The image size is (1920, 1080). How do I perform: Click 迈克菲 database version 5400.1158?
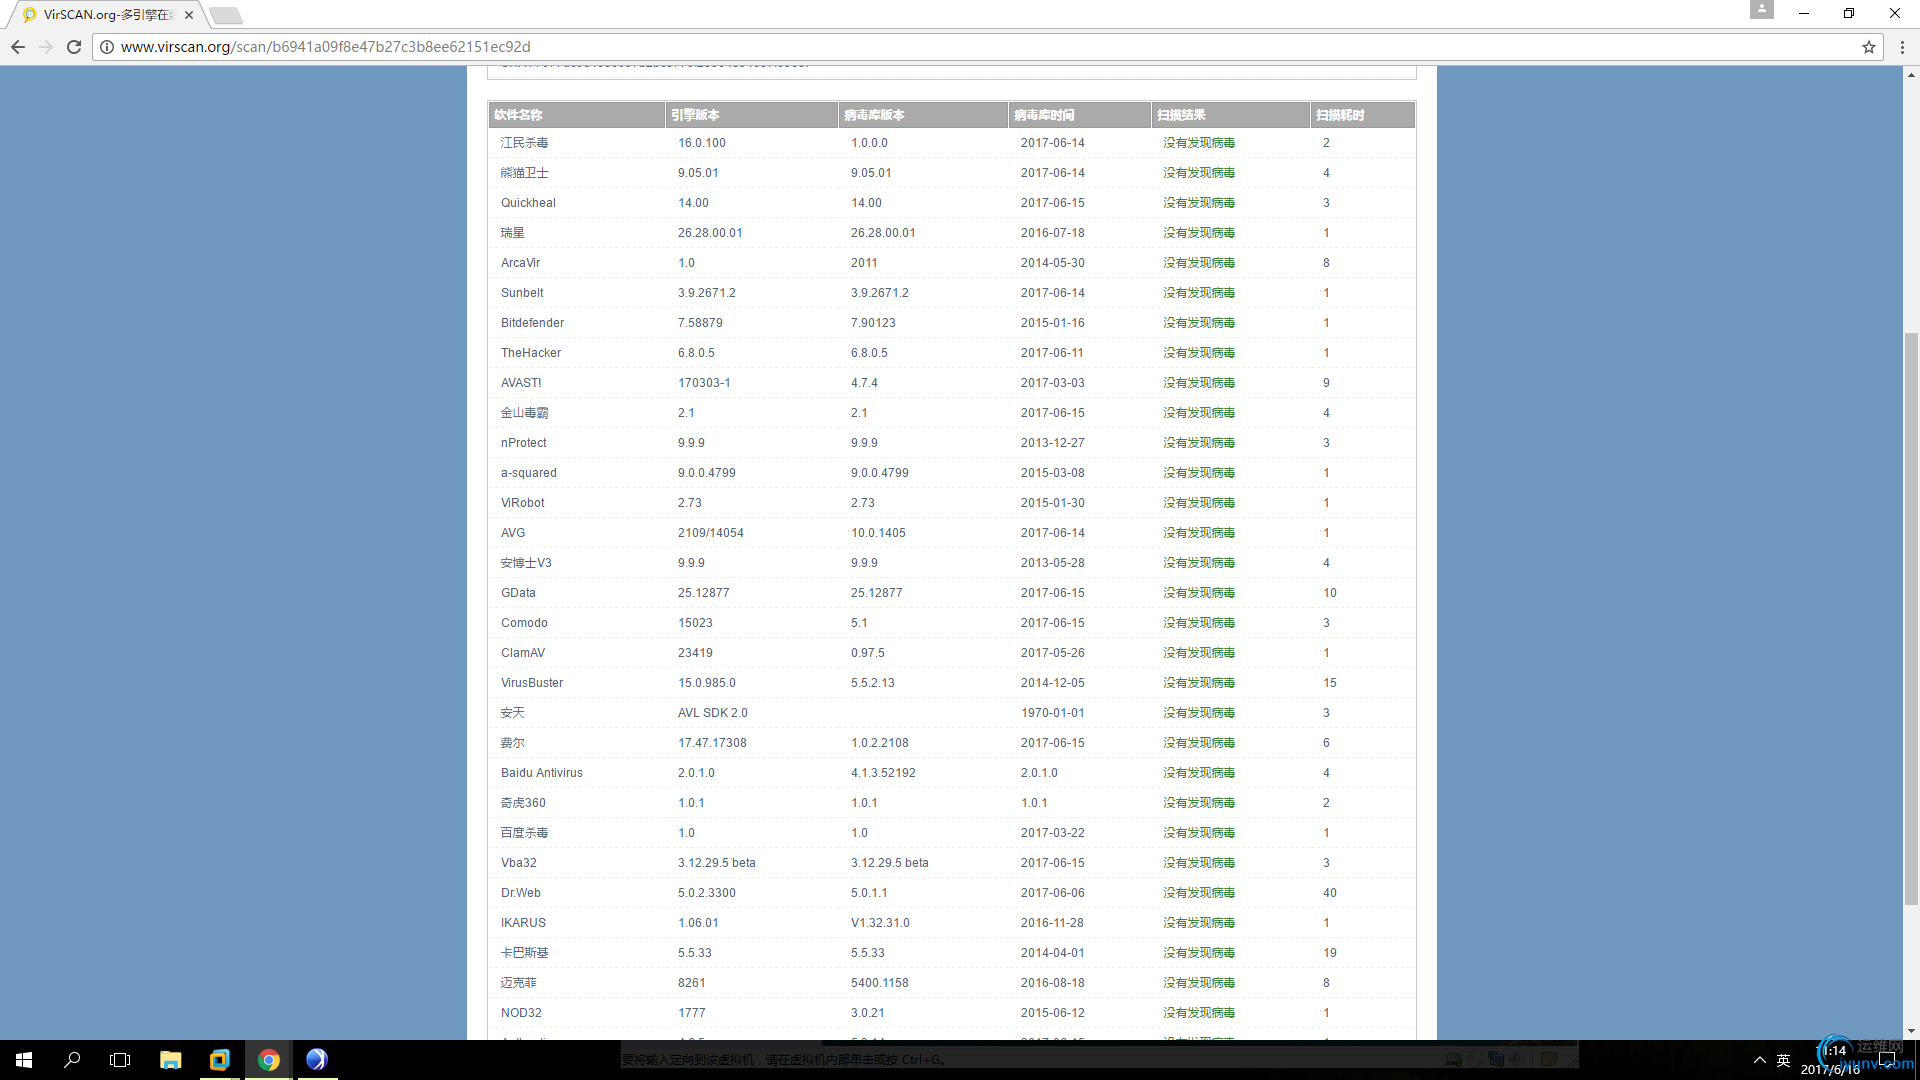[x=879, y=983]
